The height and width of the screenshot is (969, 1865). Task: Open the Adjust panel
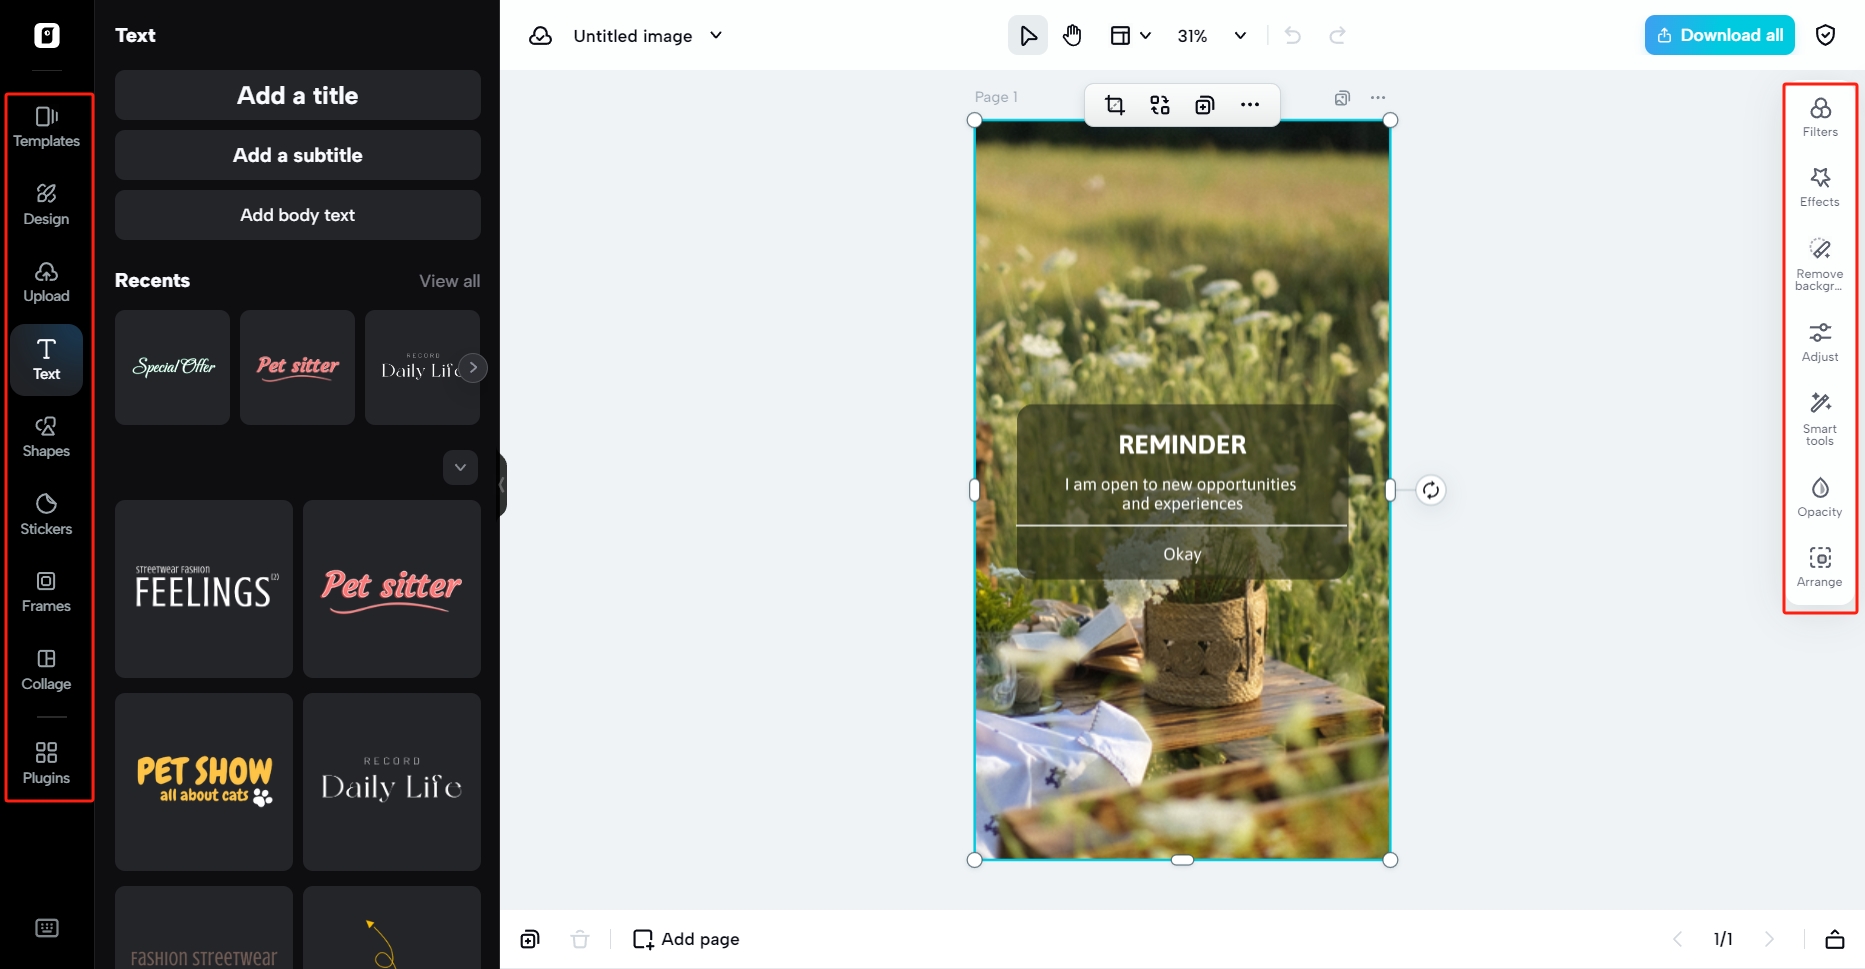pos(1820,342)
